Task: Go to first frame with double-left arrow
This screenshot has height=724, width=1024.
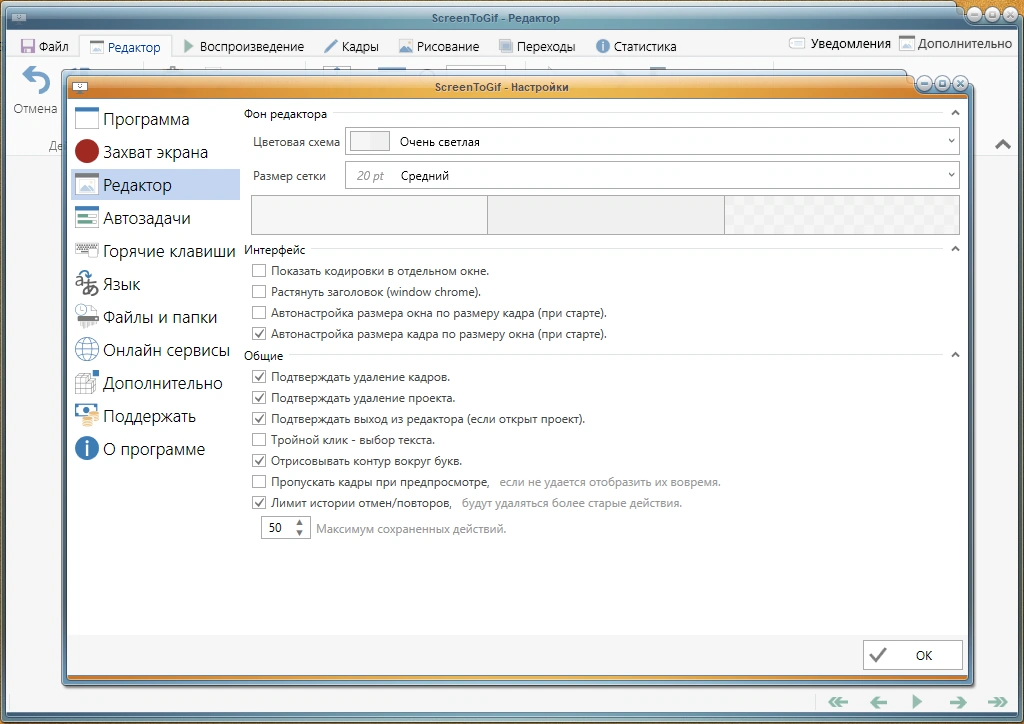Action: (838, 702)
